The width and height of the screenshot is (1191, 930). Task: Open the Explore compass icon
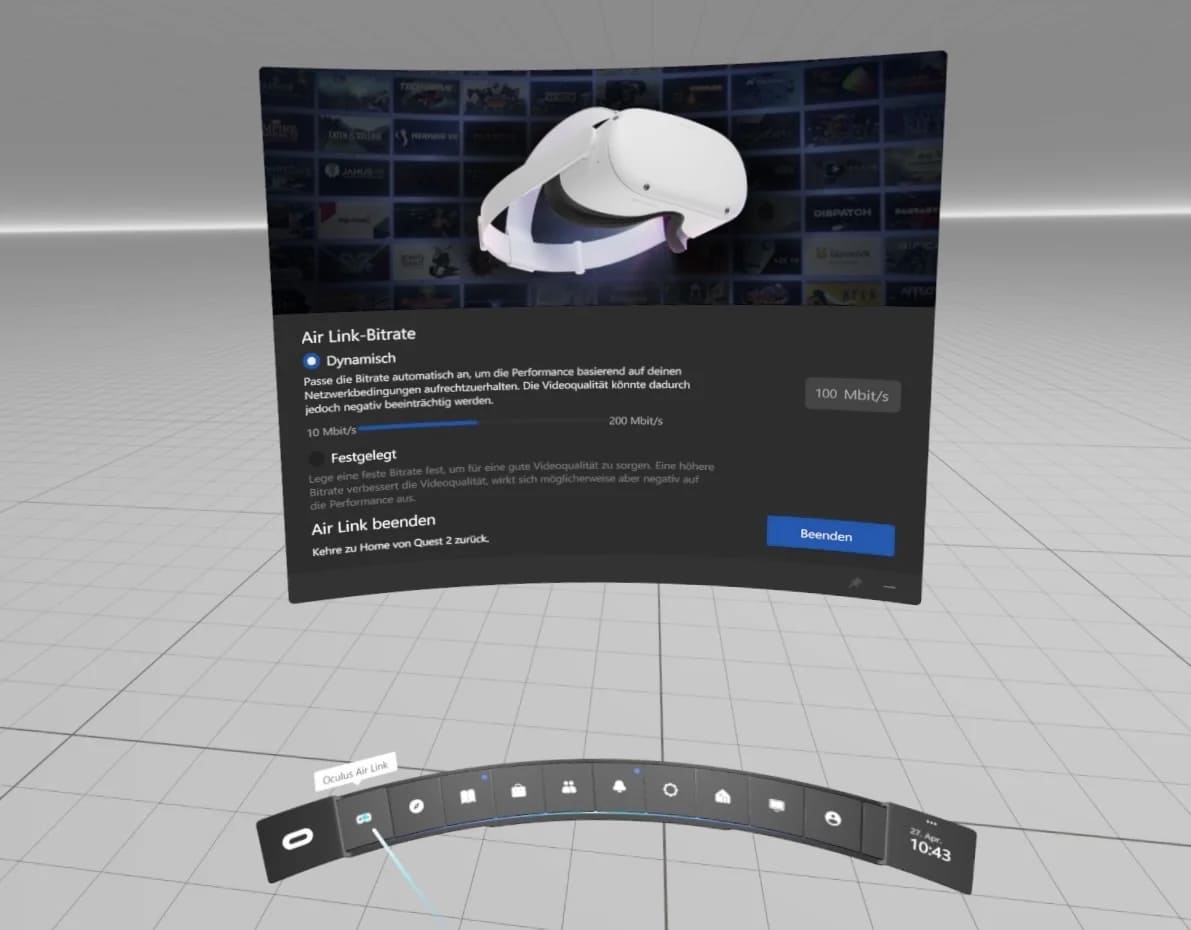pos(417,806)
